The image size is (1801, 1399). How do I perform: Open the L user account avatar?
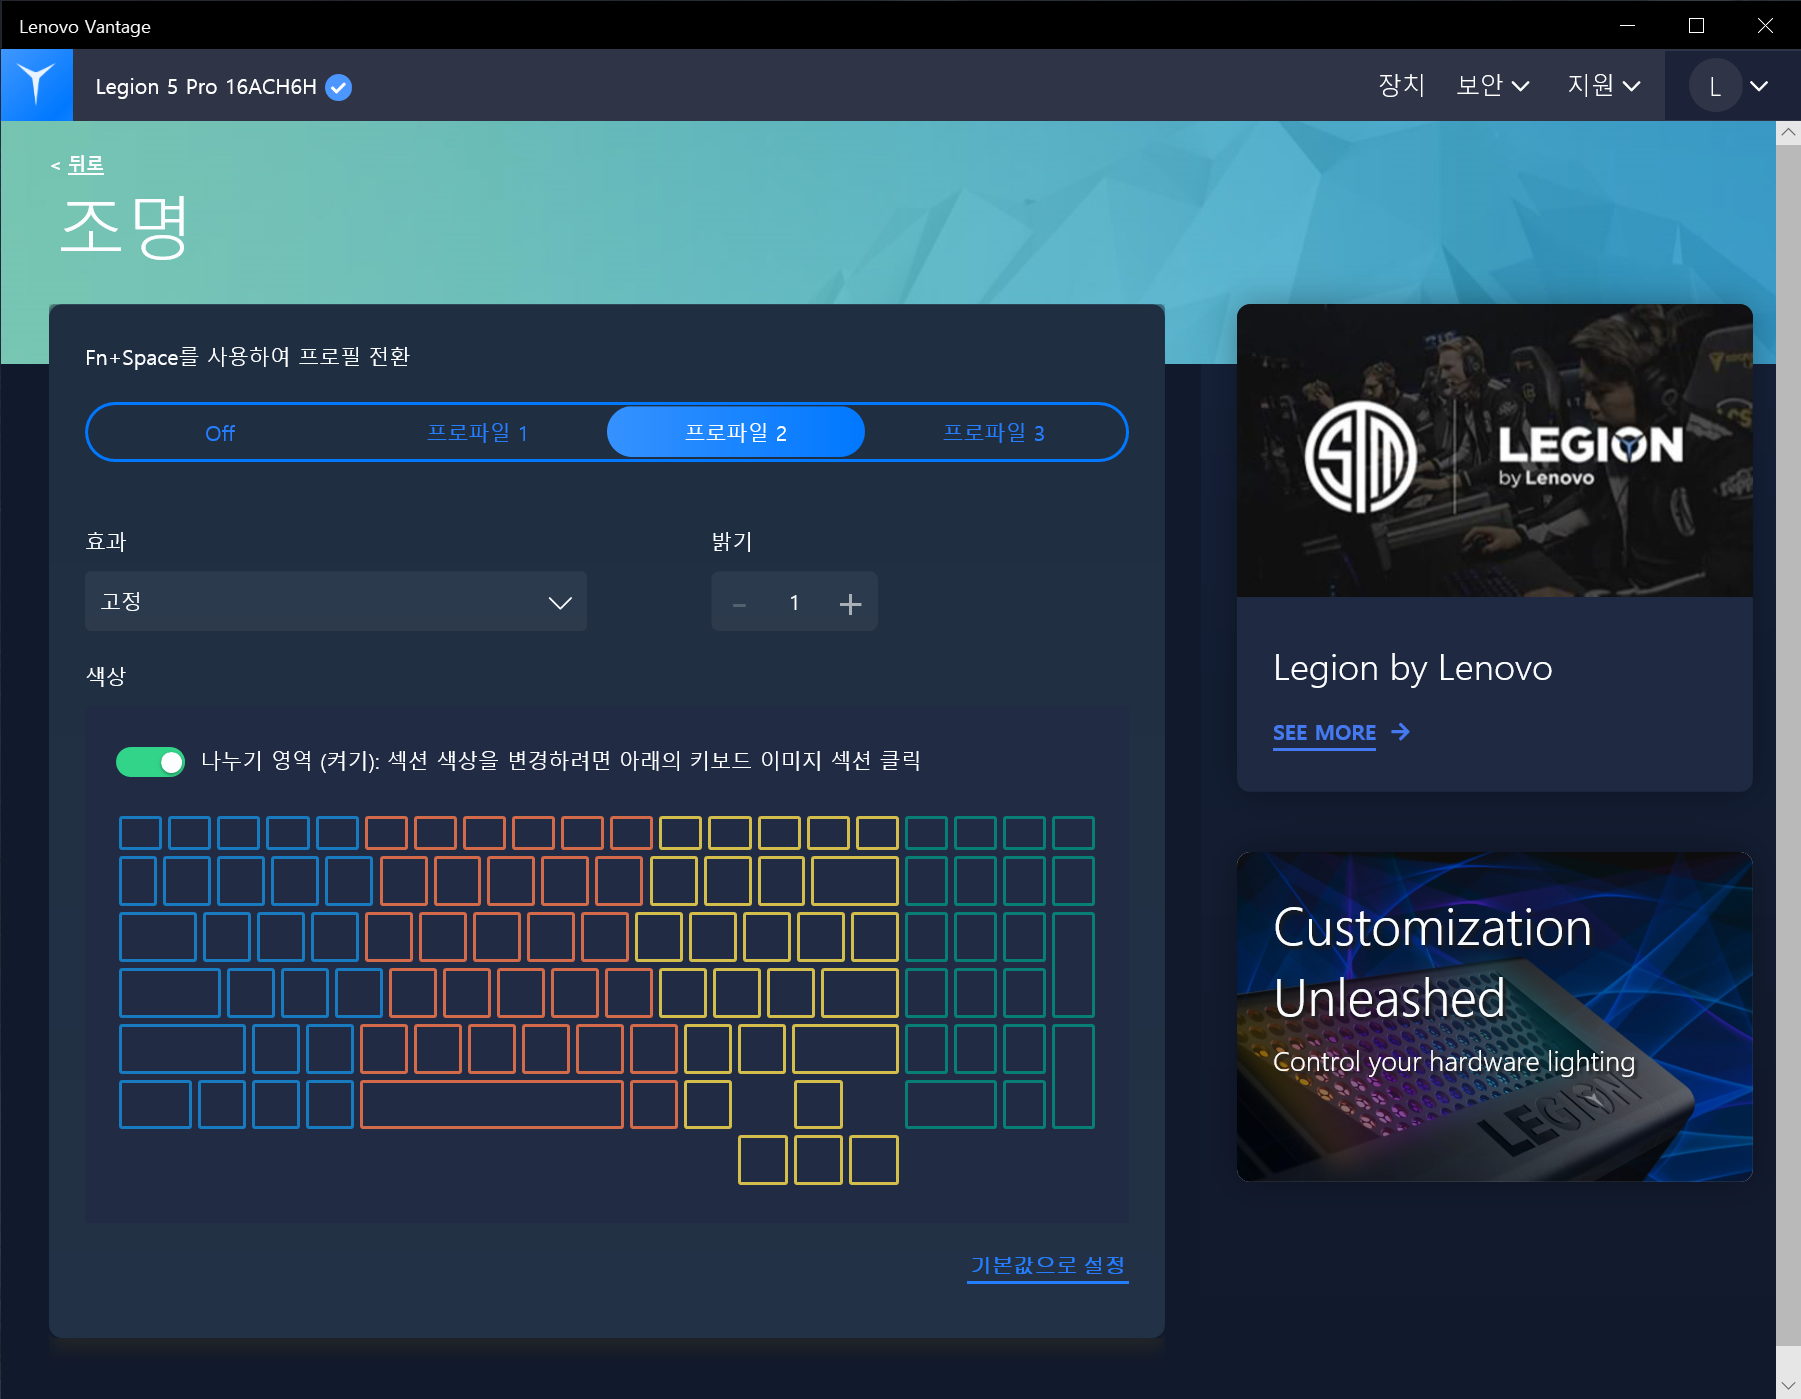(1715, 86)
